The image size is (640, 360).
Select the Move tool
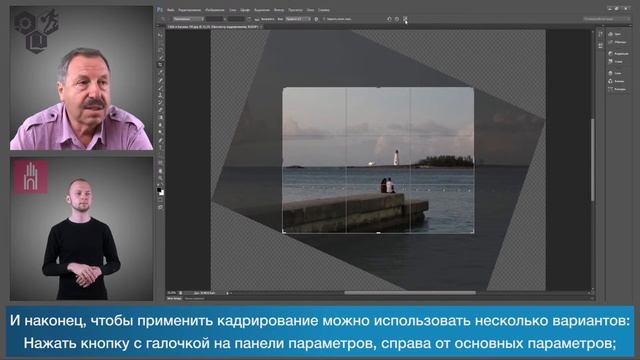tap(160, 35)
